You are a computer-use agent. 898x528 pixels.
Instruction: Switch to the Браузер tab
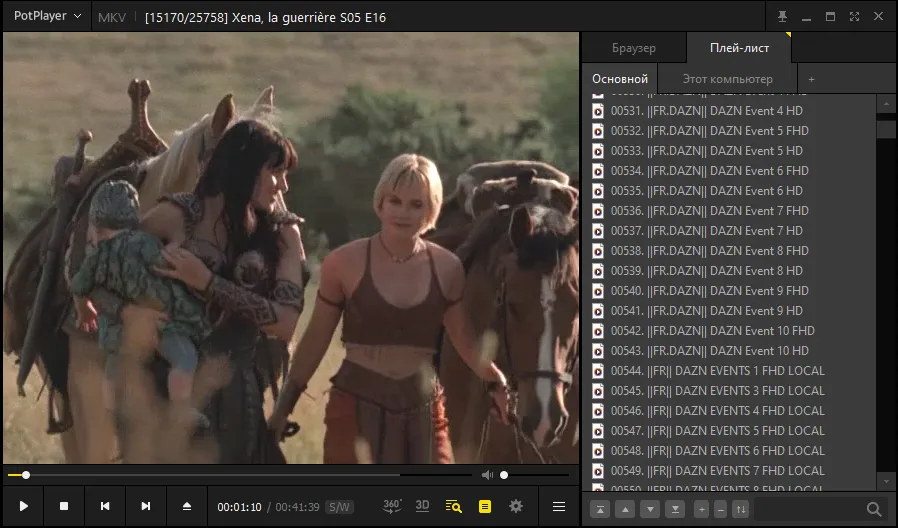[x=634, y=48]
